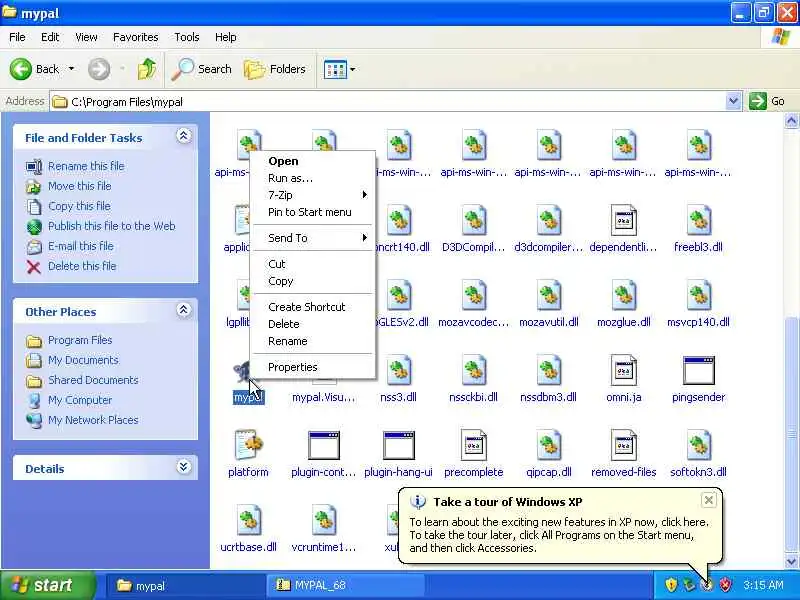Select the dependentli... file icon
Viewport: 800px width, 600px height.
click(623, 221)
